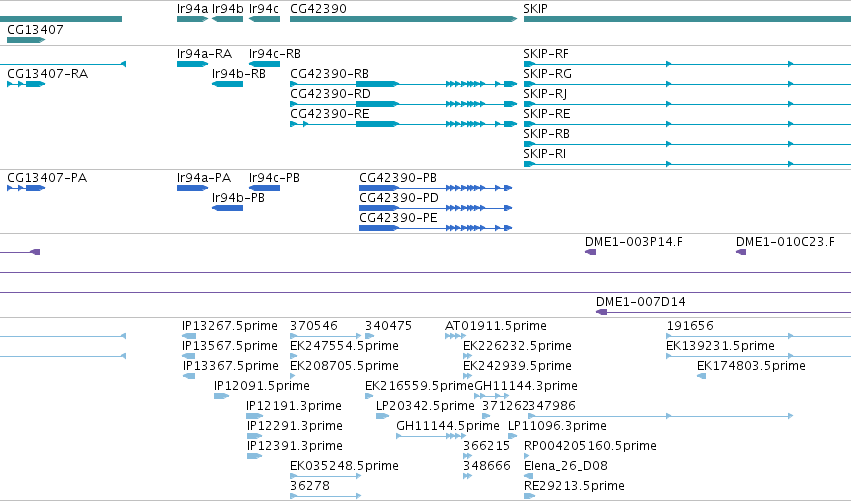Click transcript SKIP-RG
This screenshot has width=851, height=501.
coord(687,84)
